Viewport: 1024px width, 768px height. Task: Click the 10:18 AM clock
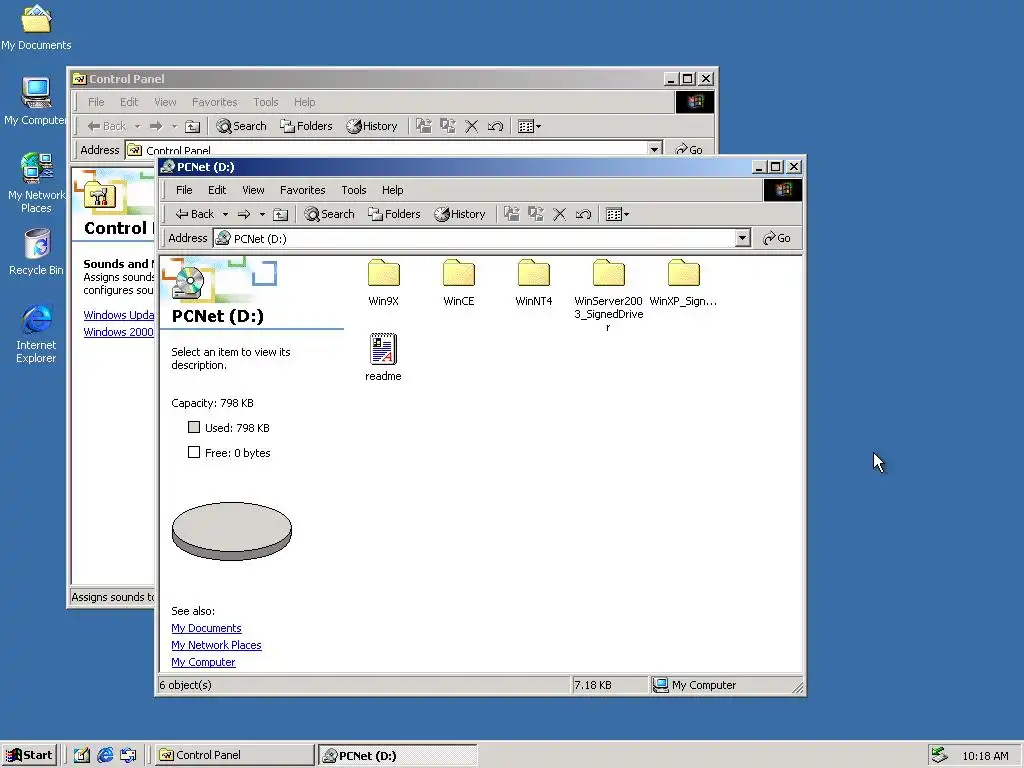[985, 756]
